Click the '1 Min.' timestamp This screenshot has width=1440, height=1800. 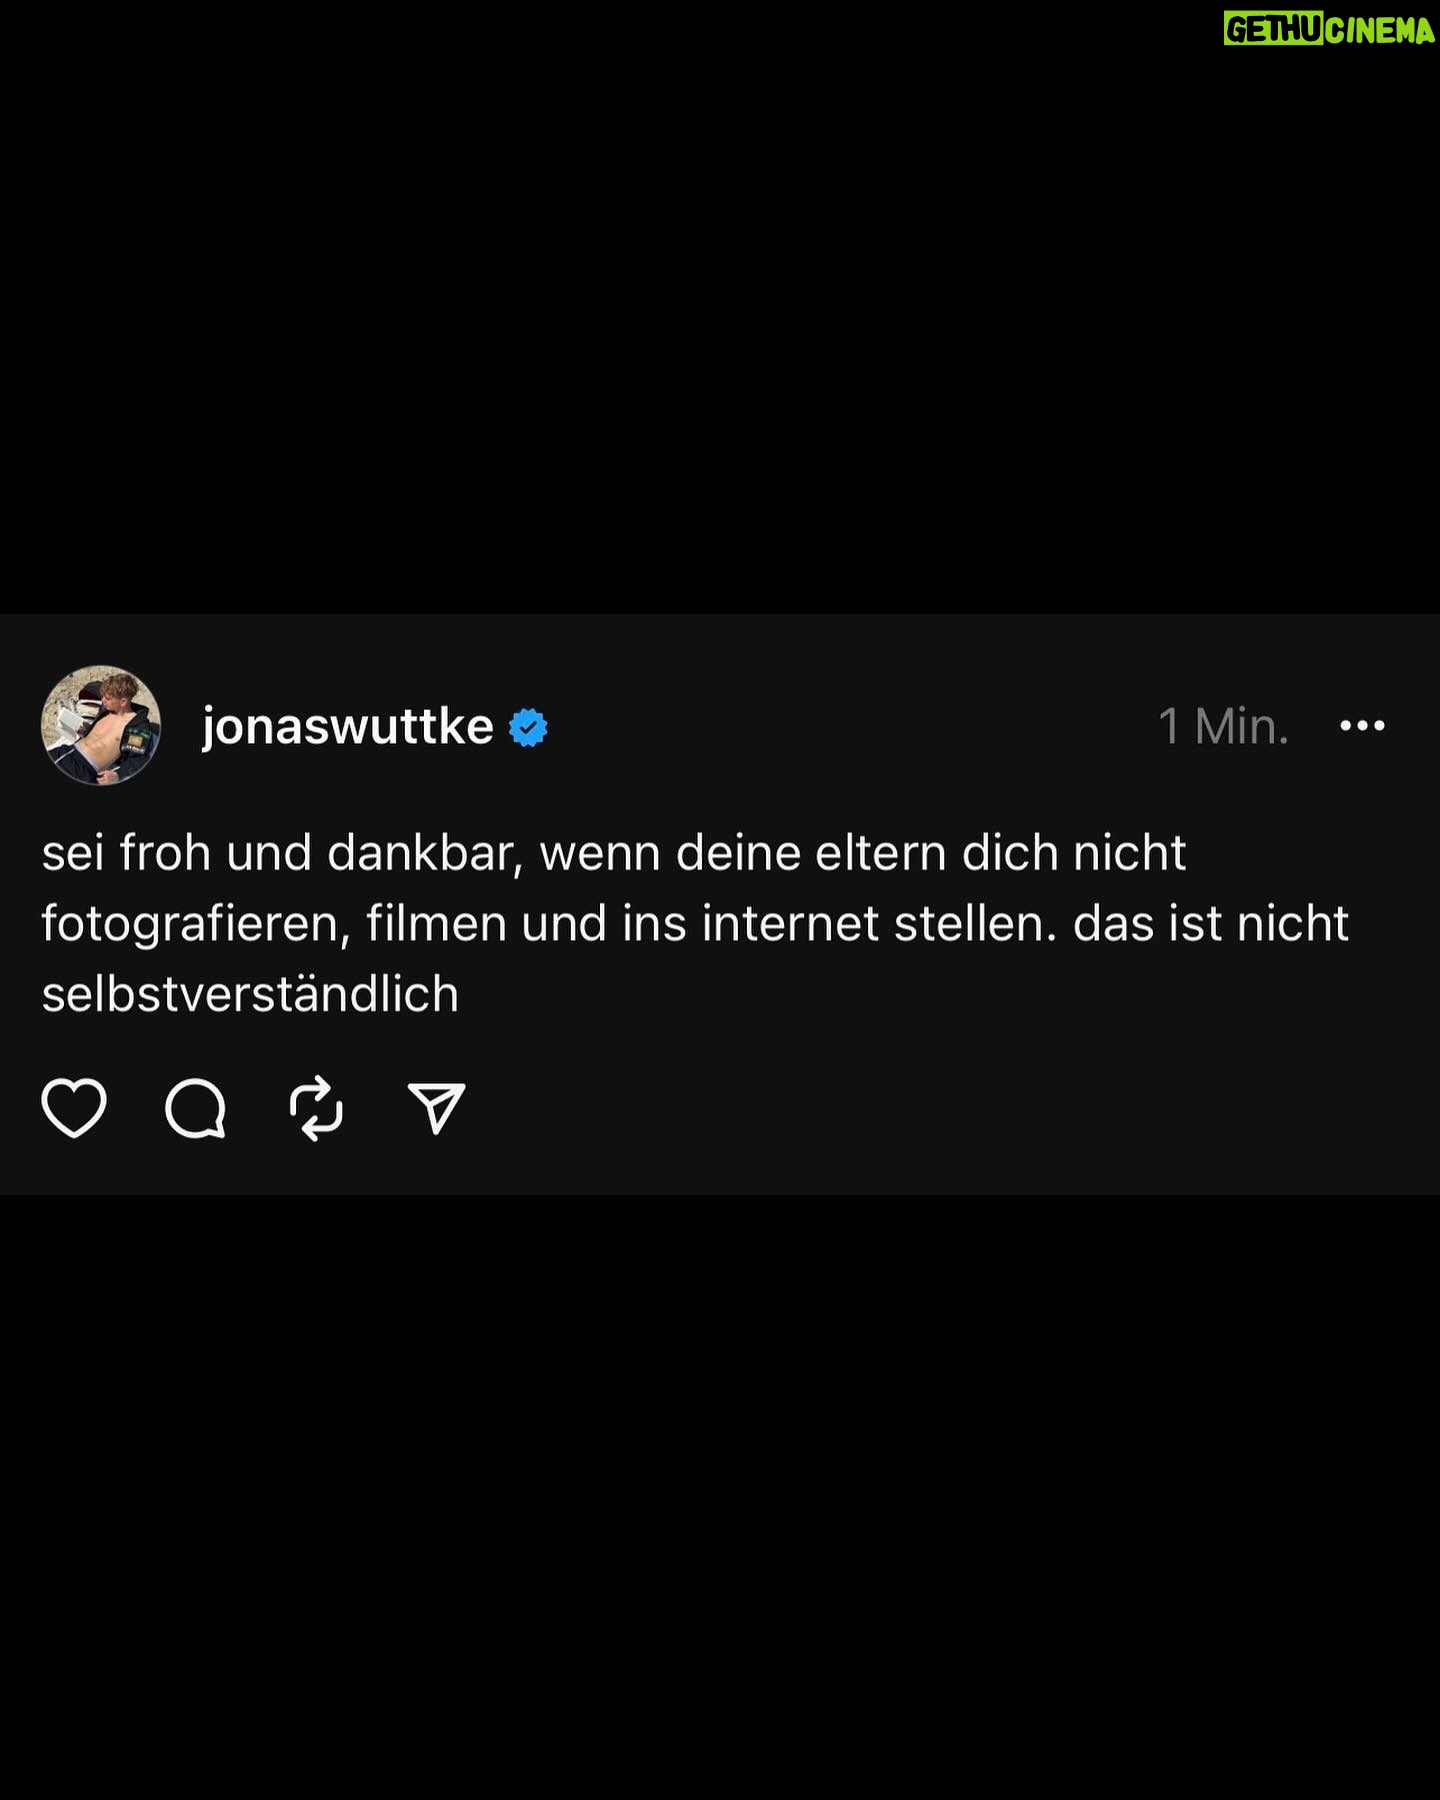point(1223,726)
